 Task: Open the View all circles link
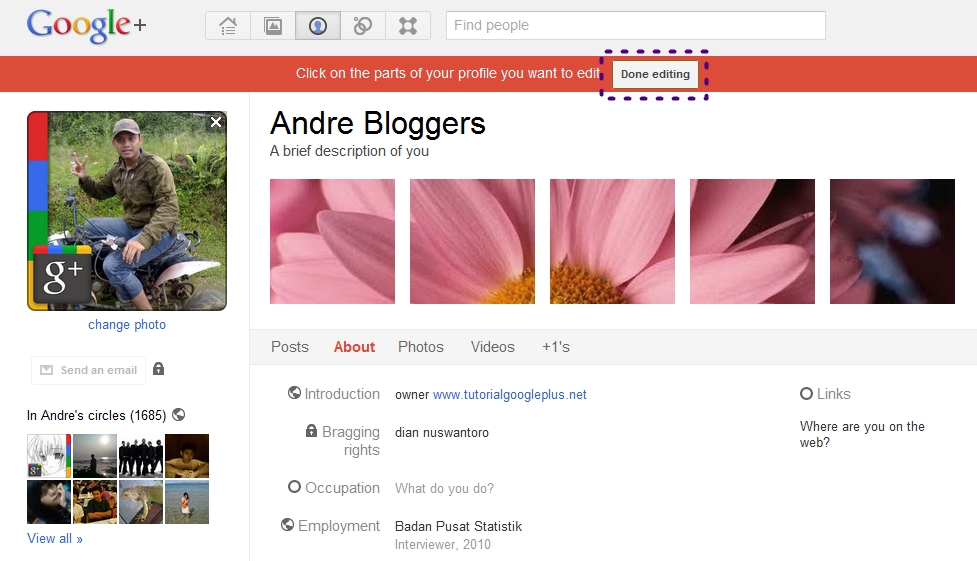[55, 539]
